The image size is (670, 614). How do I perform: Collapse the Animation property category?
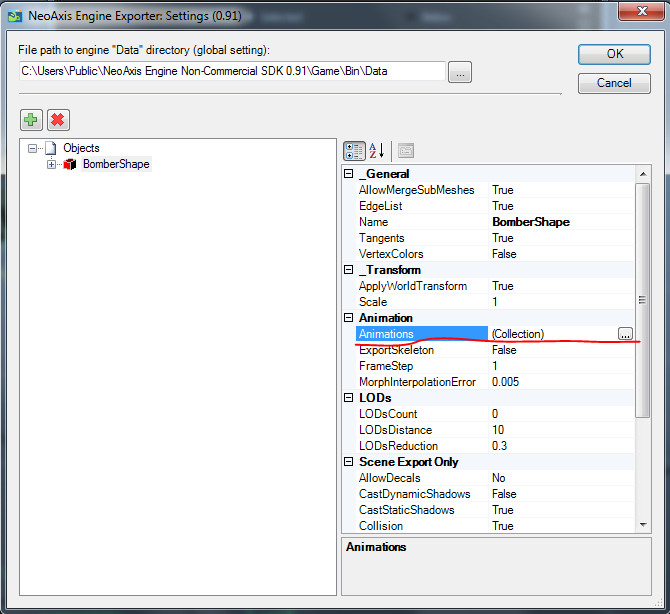tap(349, 317)
